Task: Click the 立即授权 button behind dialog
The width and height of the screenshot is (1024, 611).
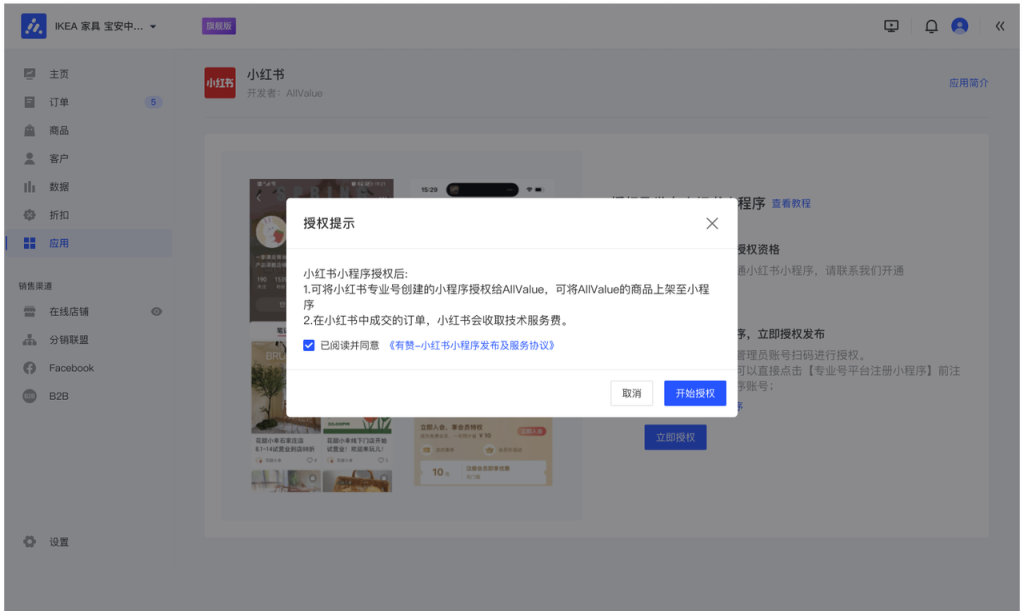Action: point(675,437)
